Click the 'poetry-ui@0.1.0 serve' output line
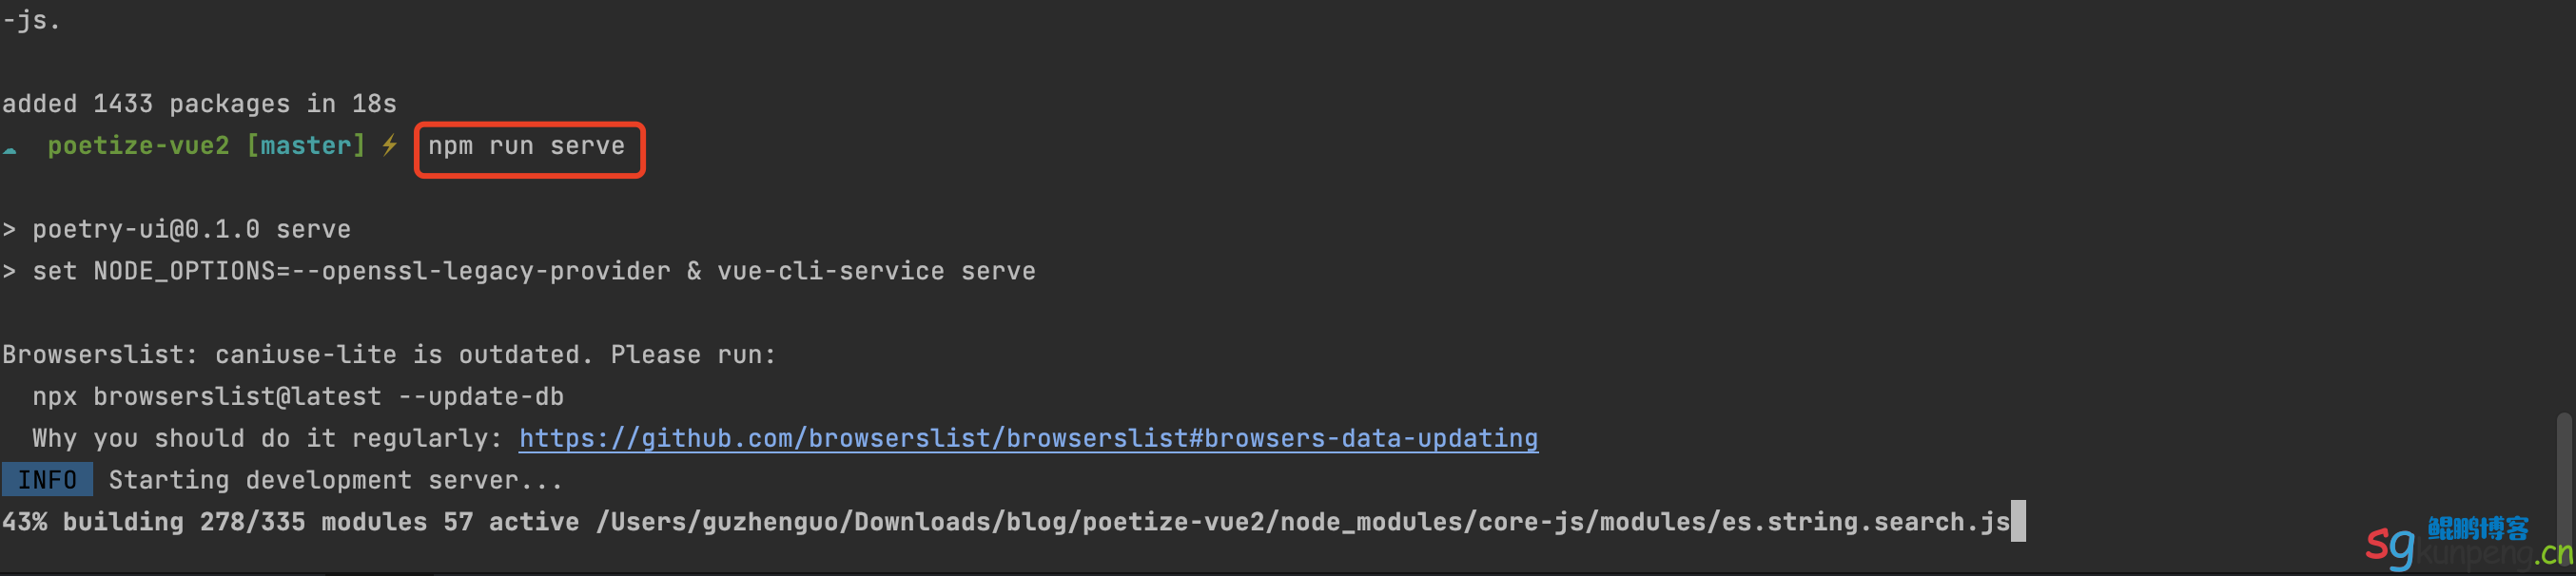This screenshot has width=2576, height=576. point(177,230)
